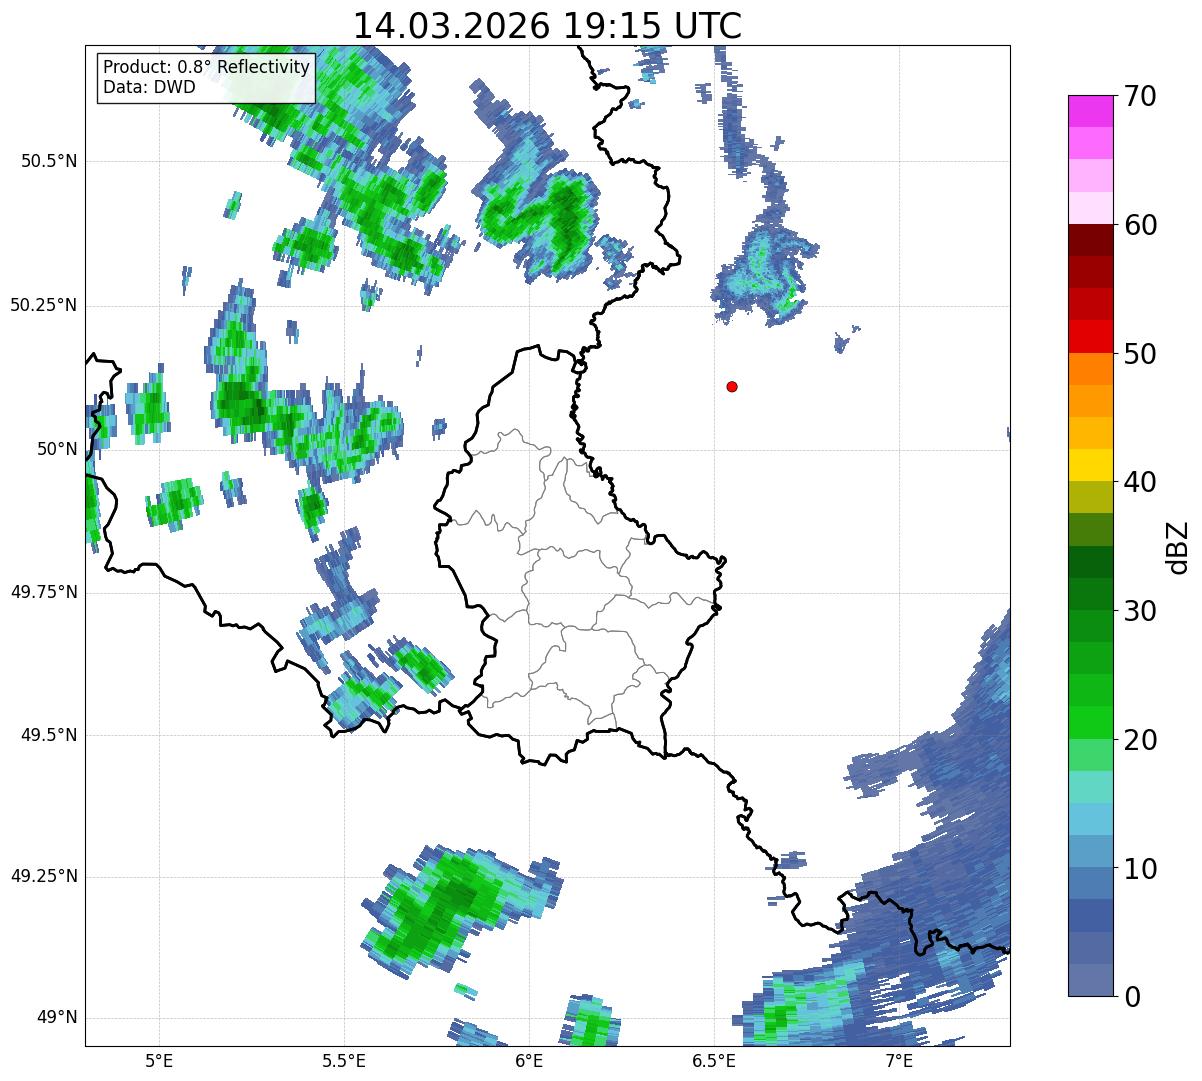Click the latitude label 50.5°N
This screenshot has width=1202, height=1081.
(50, 161)
